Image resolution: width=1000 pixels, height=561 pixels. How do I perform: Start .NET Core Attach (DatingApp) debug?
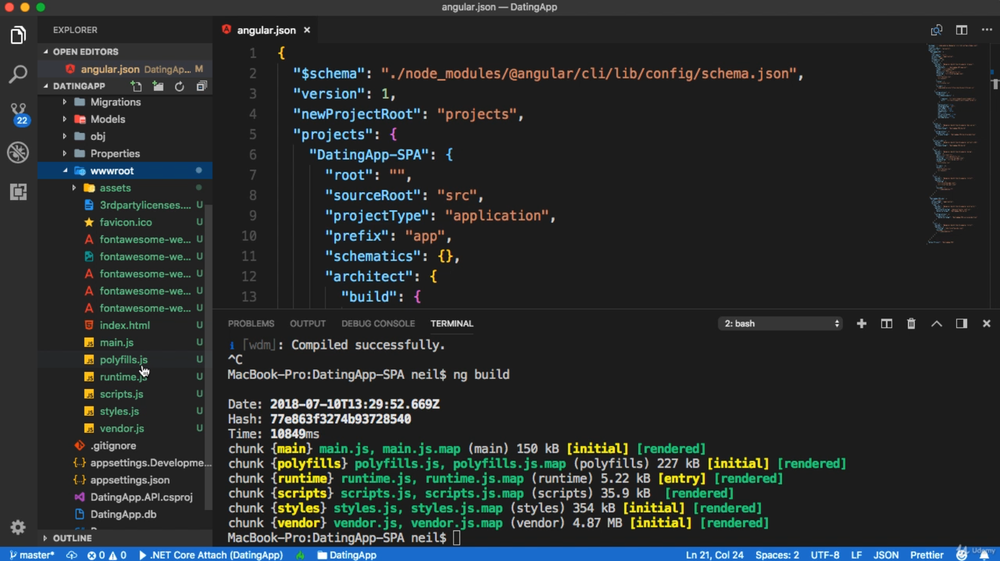pyautogui.click(x=210, y=555)
